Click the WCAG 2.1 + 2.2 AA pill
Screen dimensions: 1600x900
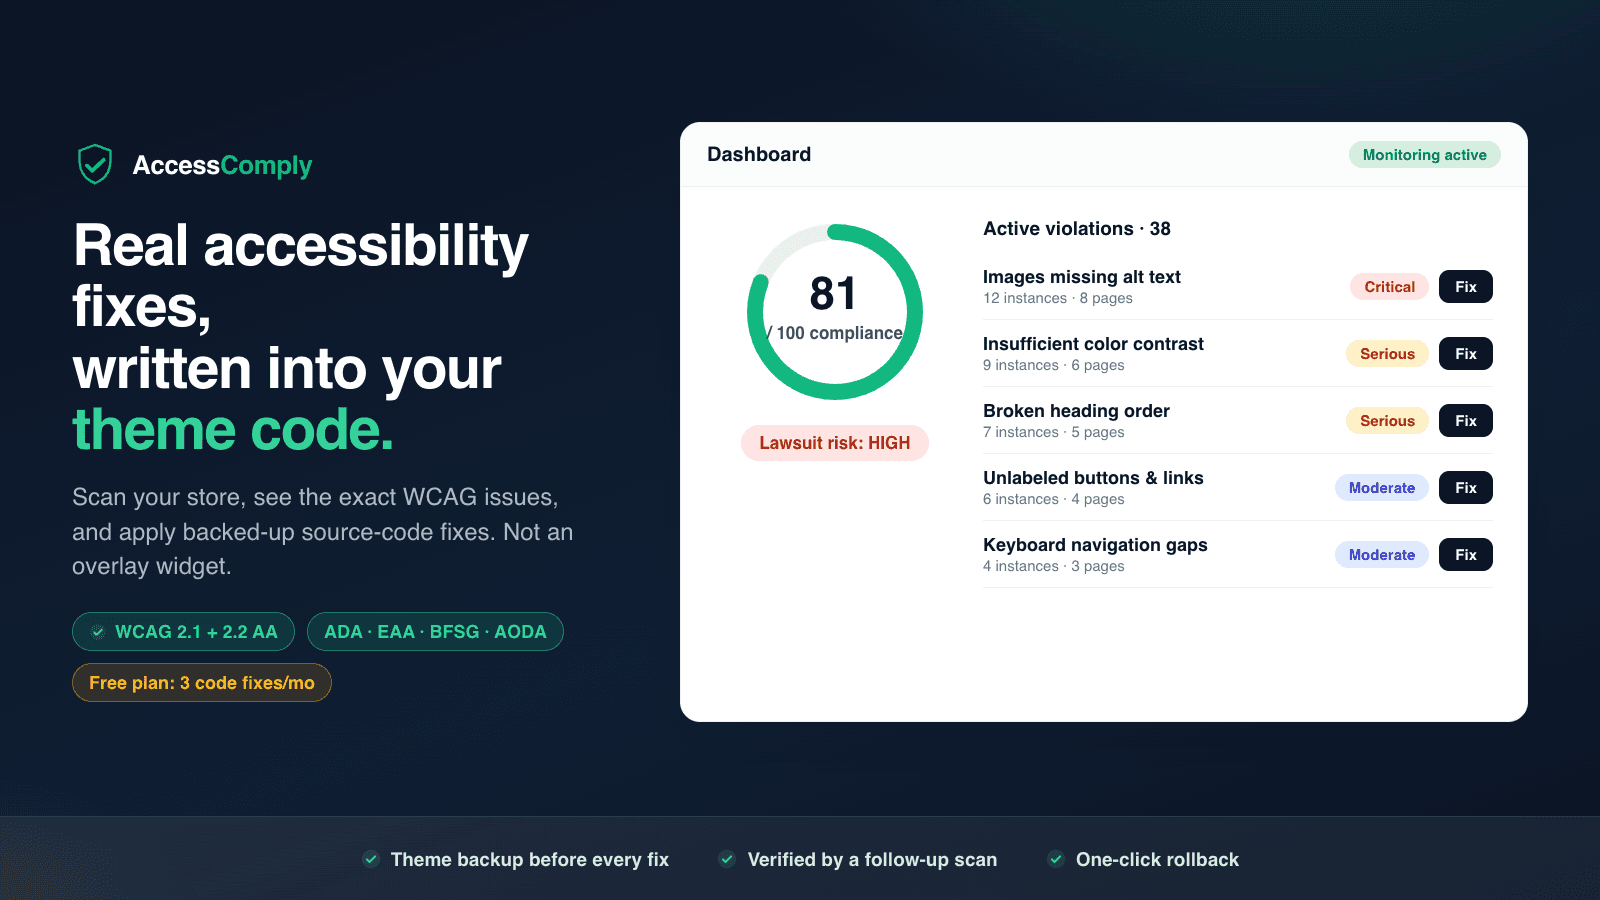coord(183,632)
